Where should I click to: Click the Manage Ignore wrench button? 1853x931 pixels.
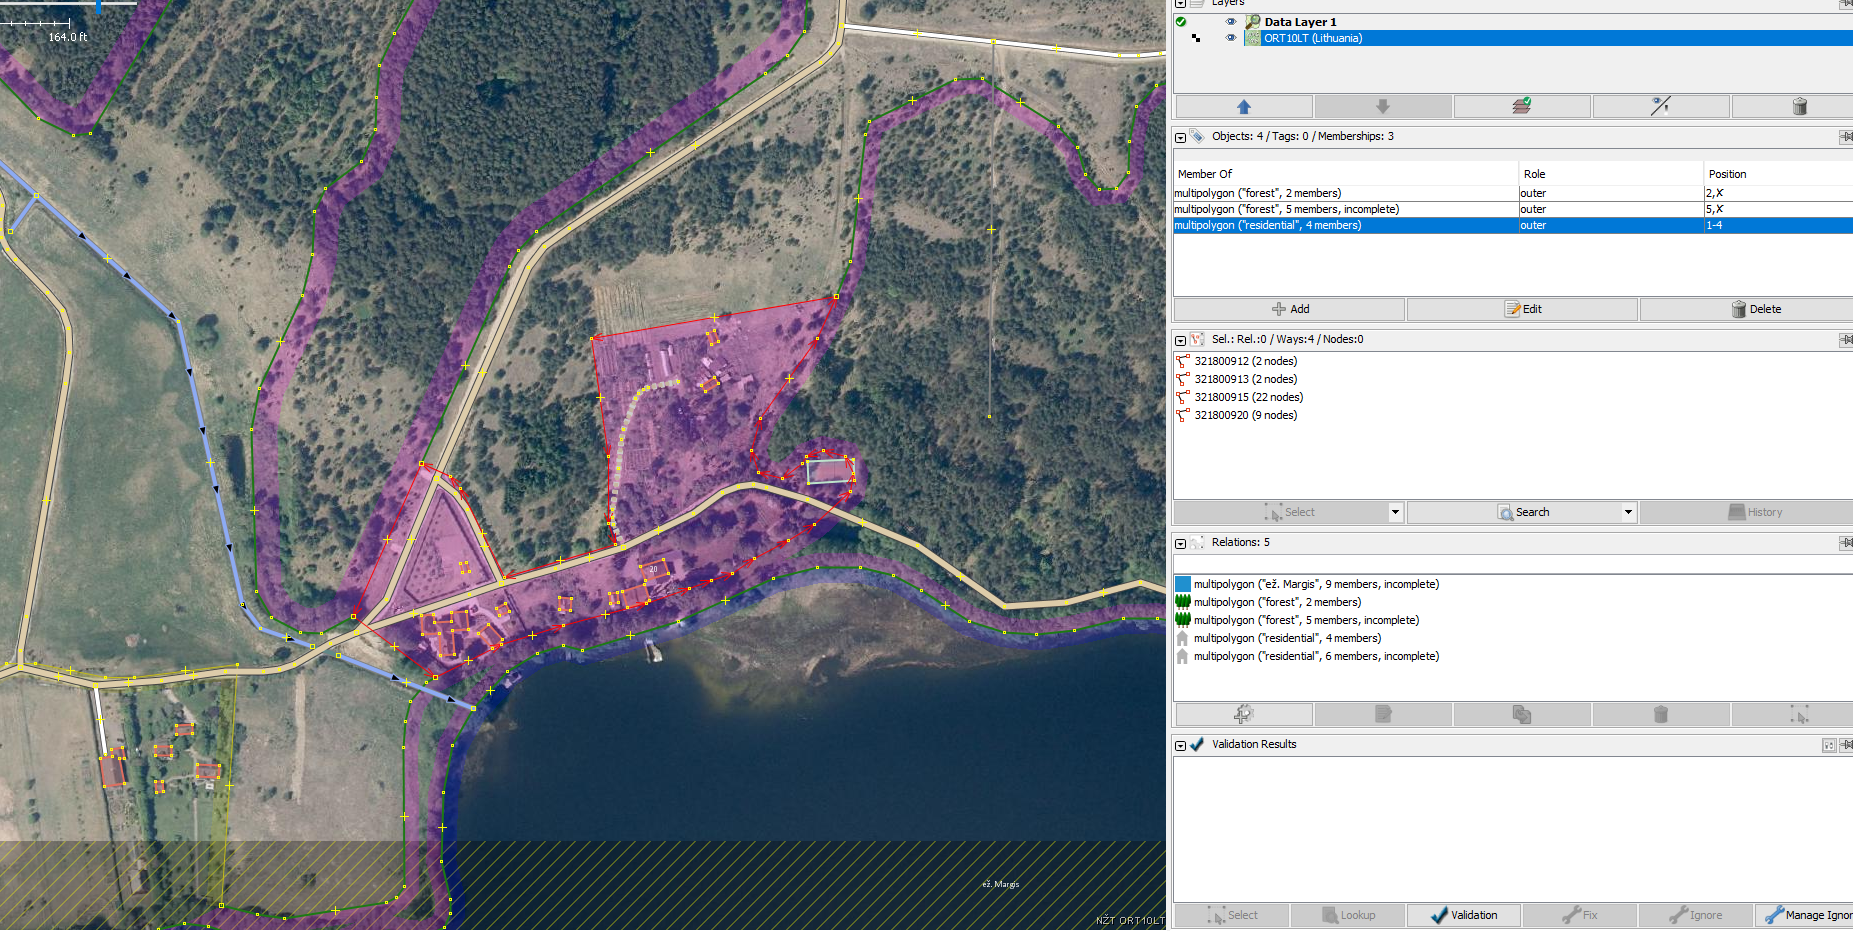1808,915
